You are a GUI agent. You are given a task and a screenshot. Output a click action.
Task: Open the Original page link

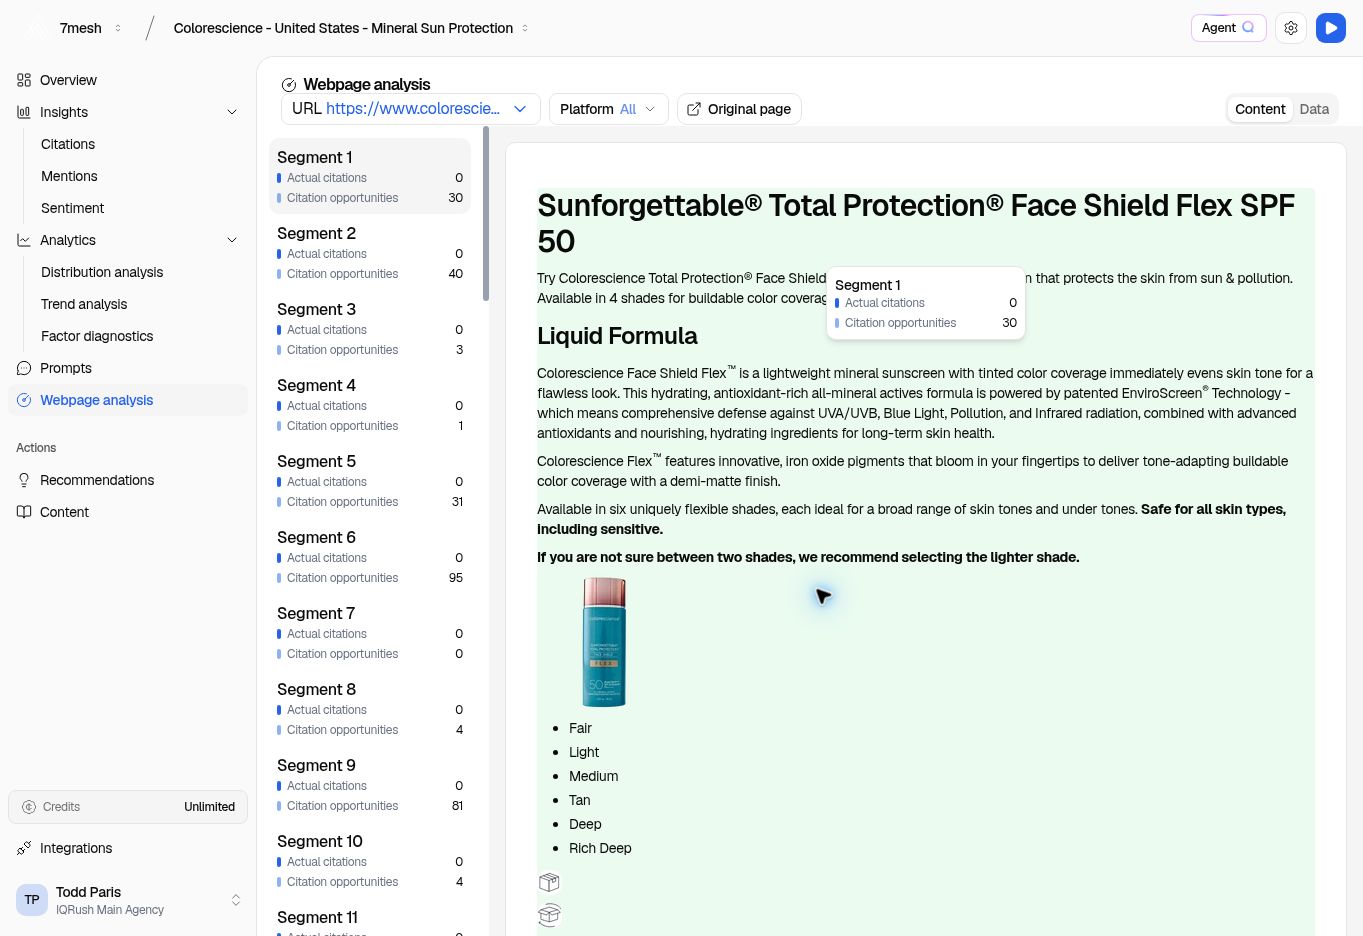(739, 109)
